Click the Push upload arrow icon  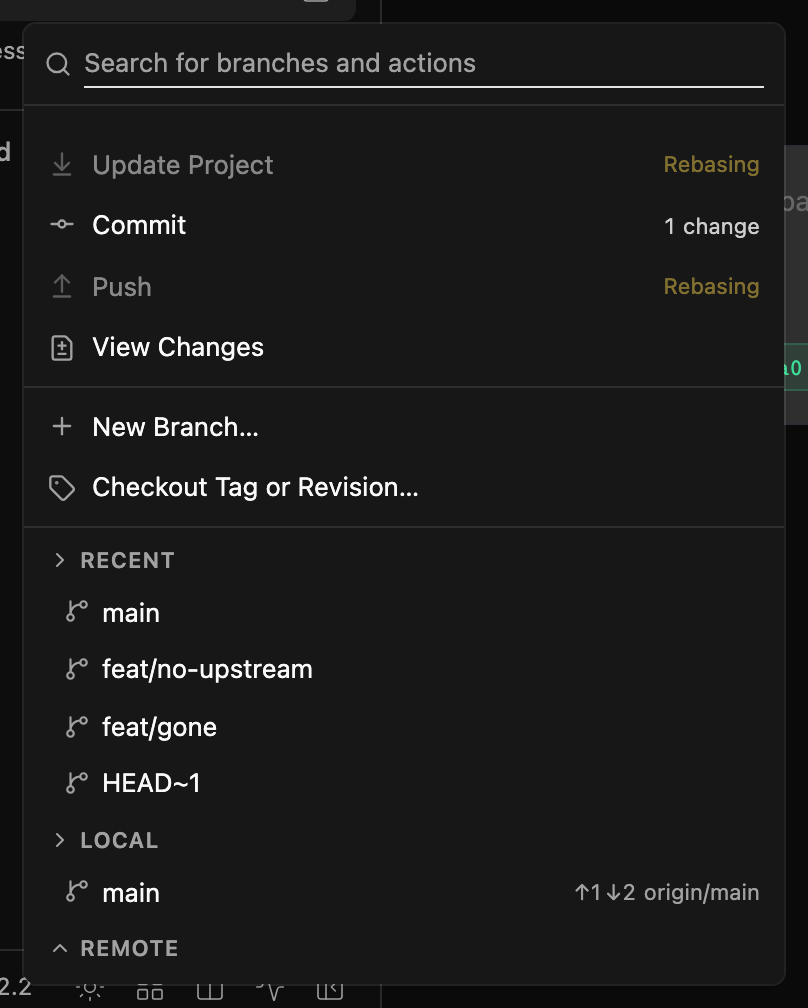62,286
